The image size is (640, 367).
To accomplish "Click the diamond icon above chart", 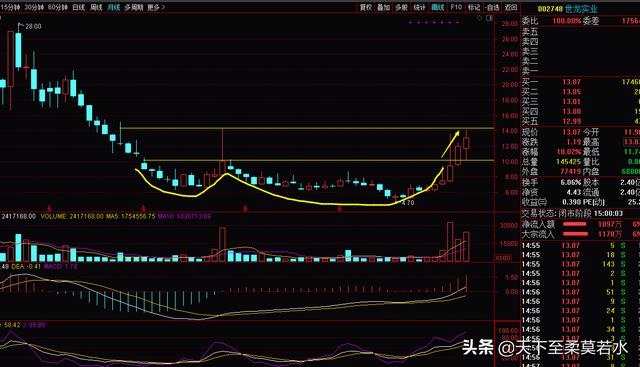I will [480, 18].
